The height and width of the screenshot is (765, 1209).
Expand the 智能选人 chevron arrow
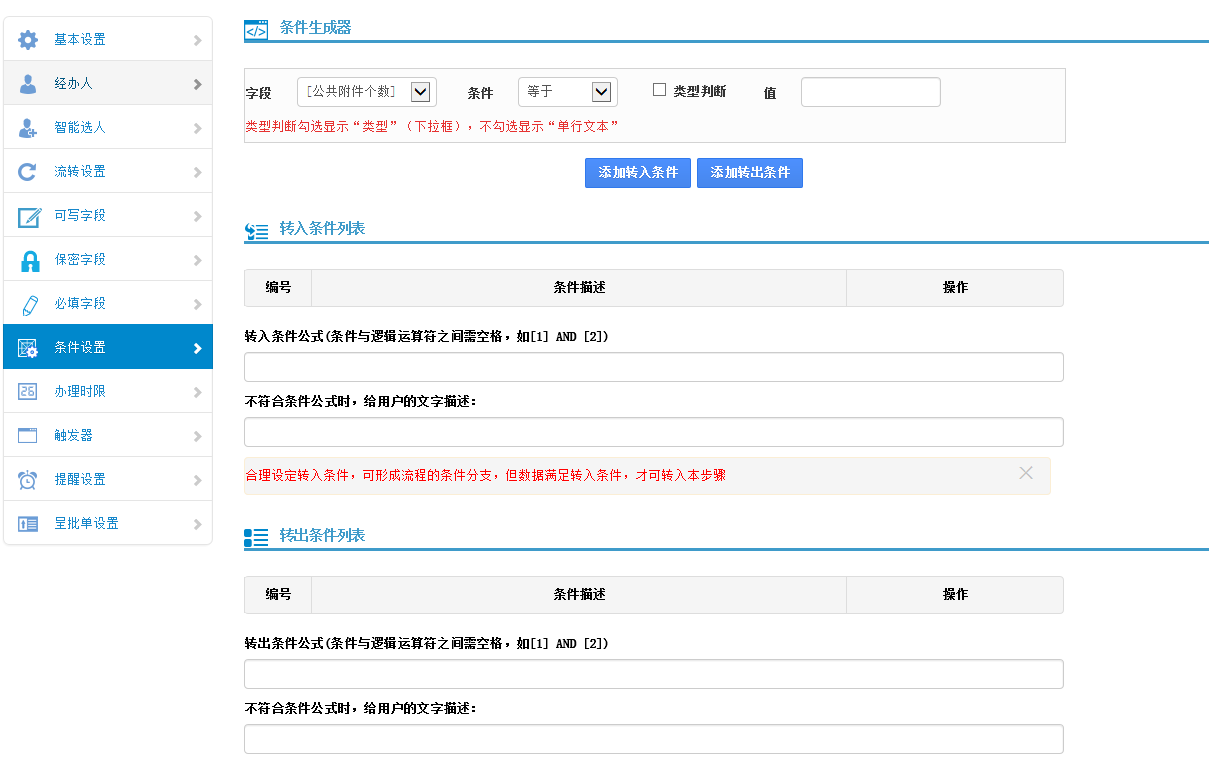[x=197, y=129]
